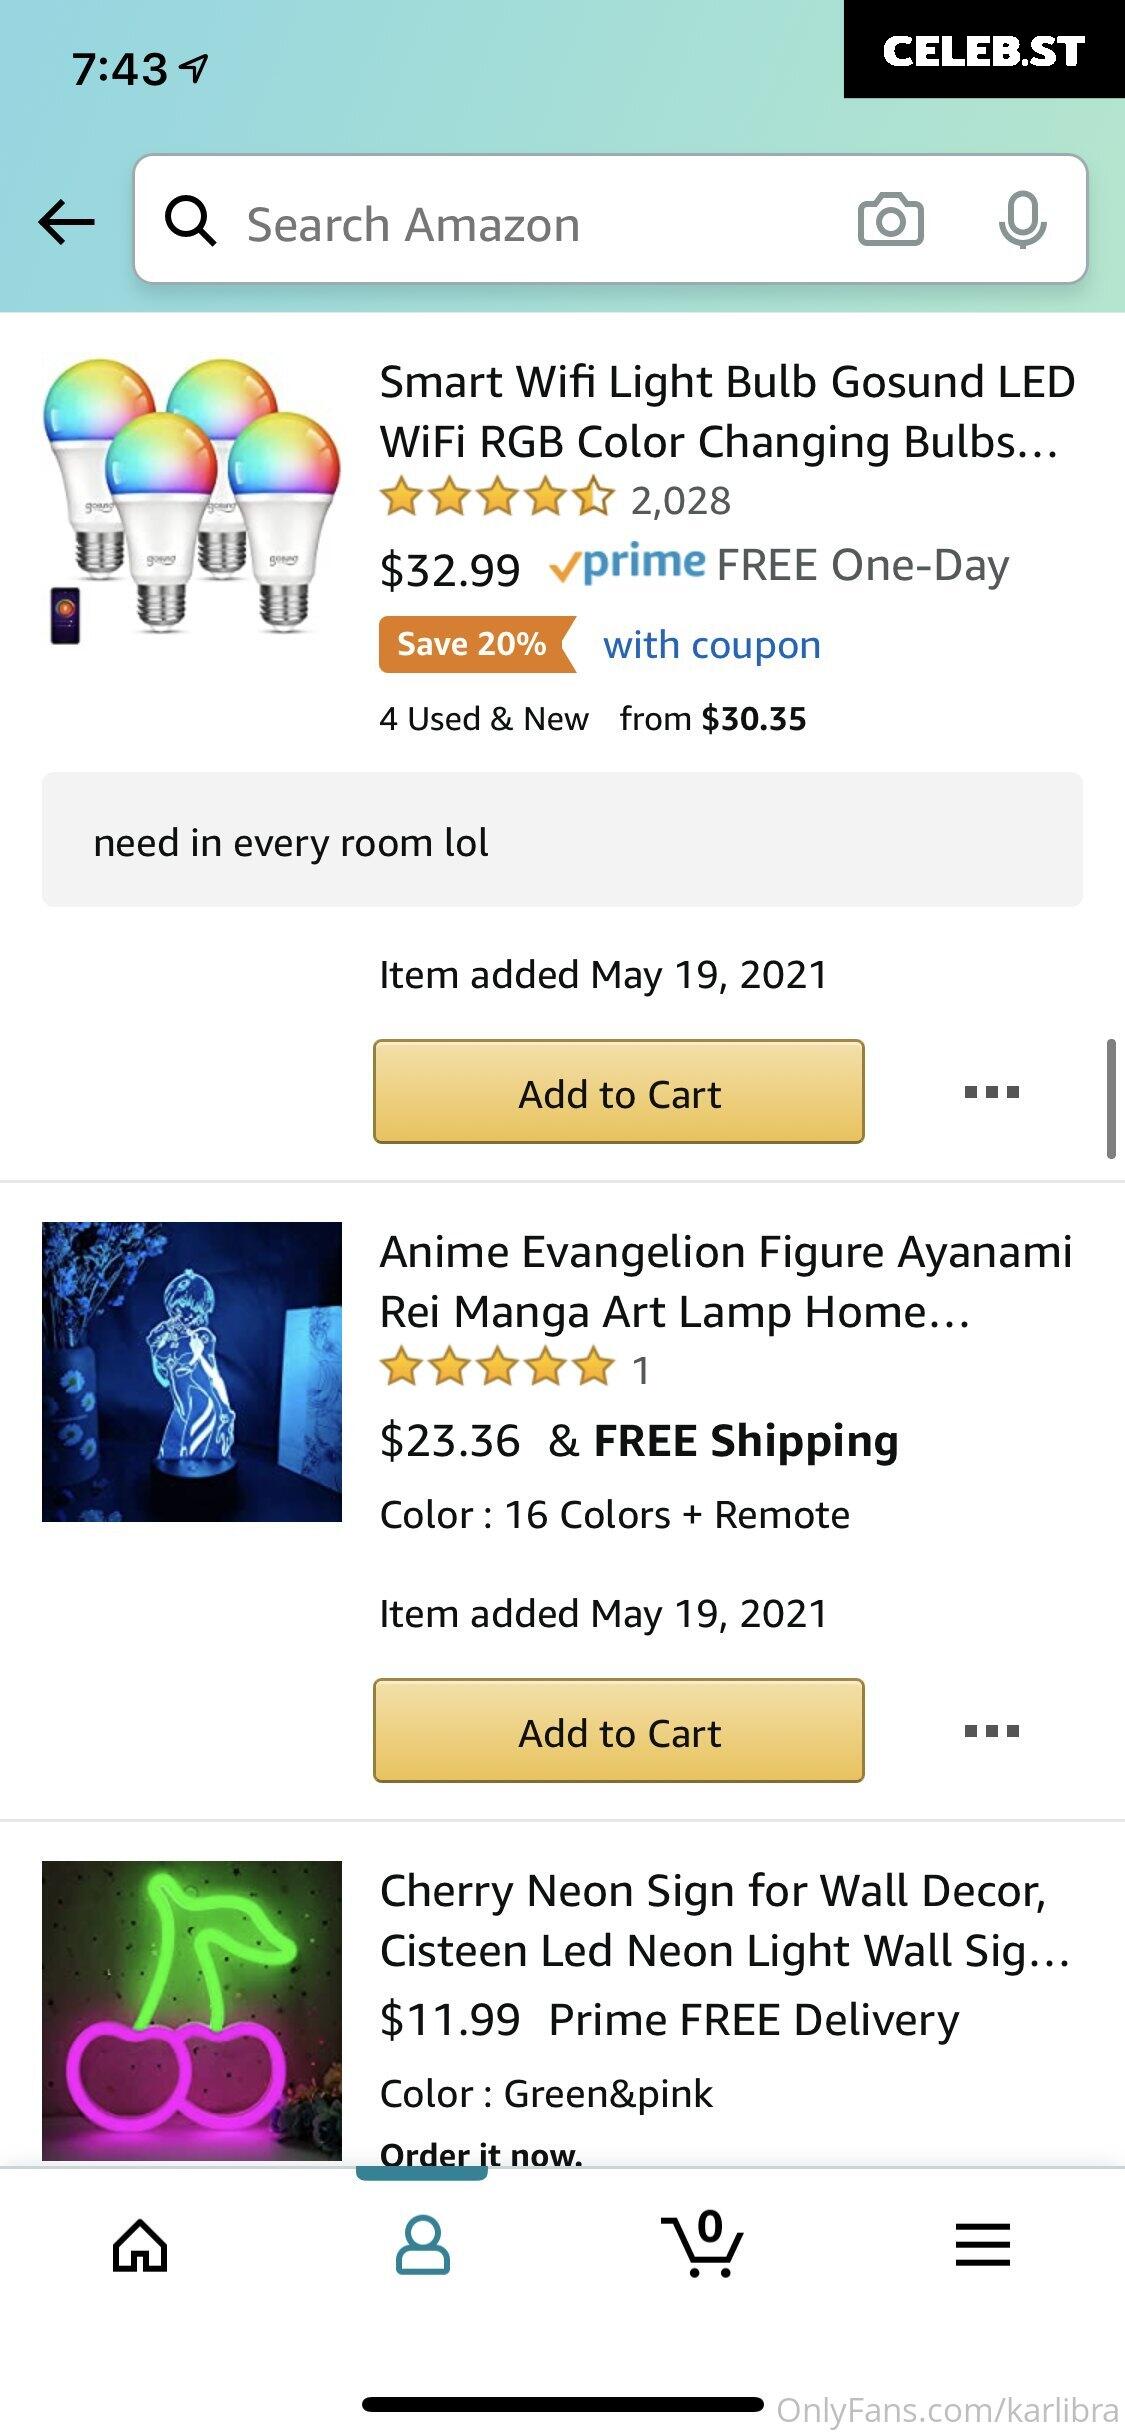This screenshot has width=1125, height=2436.
Task: Open more options for Evangelion lamp
Action: (x=992, y=1731)
